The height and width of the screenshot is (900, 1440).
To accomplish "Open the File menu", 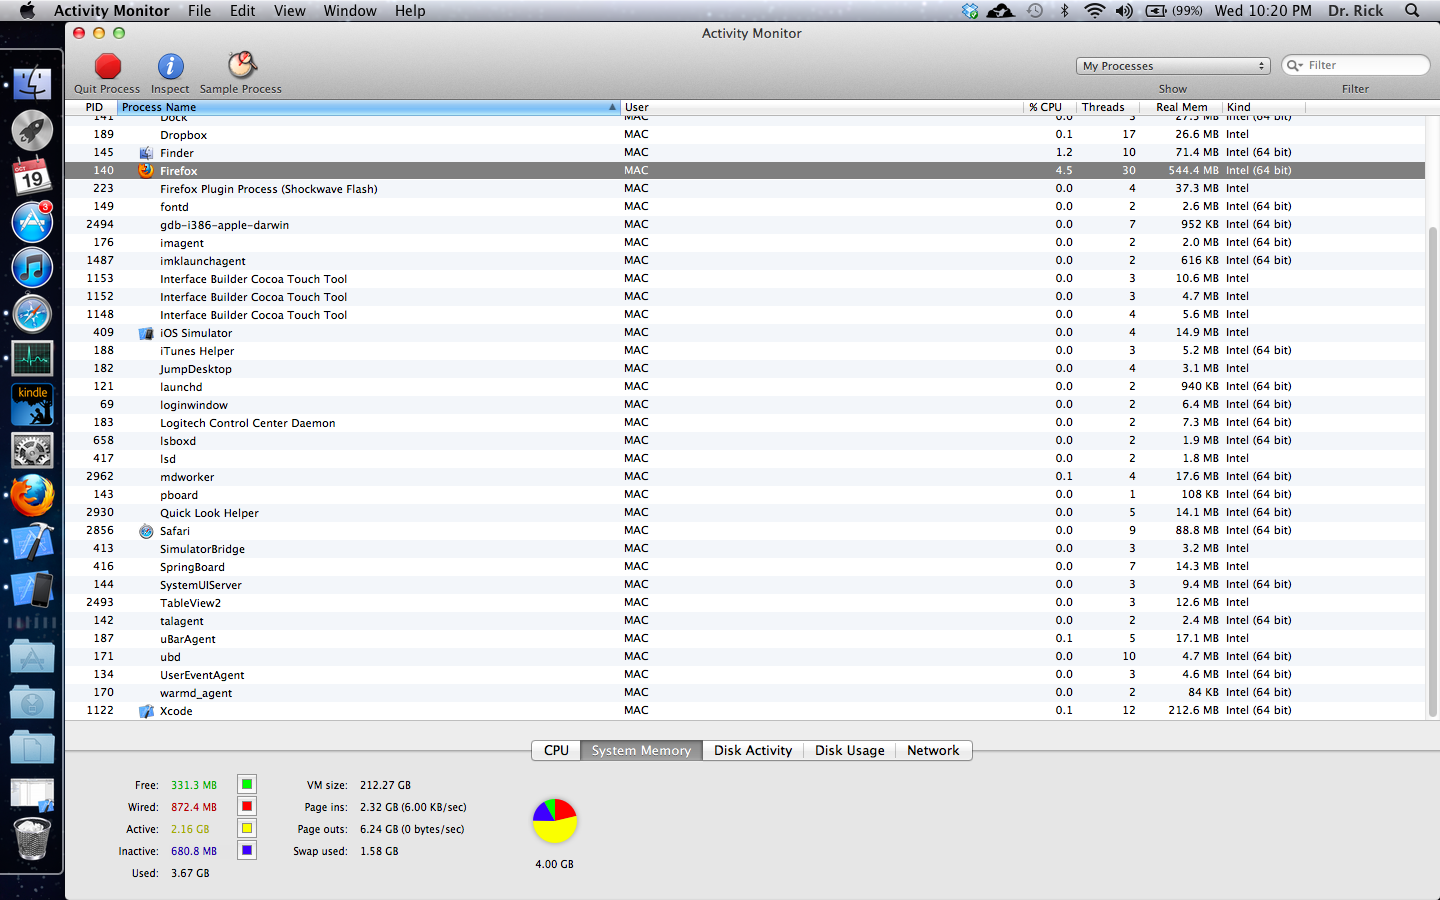I will tap(199, 10).
